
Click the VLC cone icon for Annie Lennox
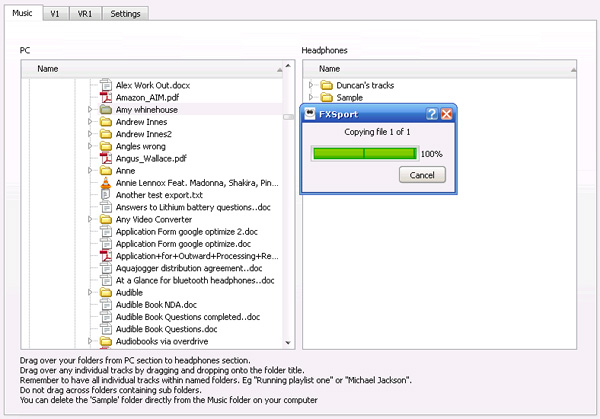(x=106, y=183)
